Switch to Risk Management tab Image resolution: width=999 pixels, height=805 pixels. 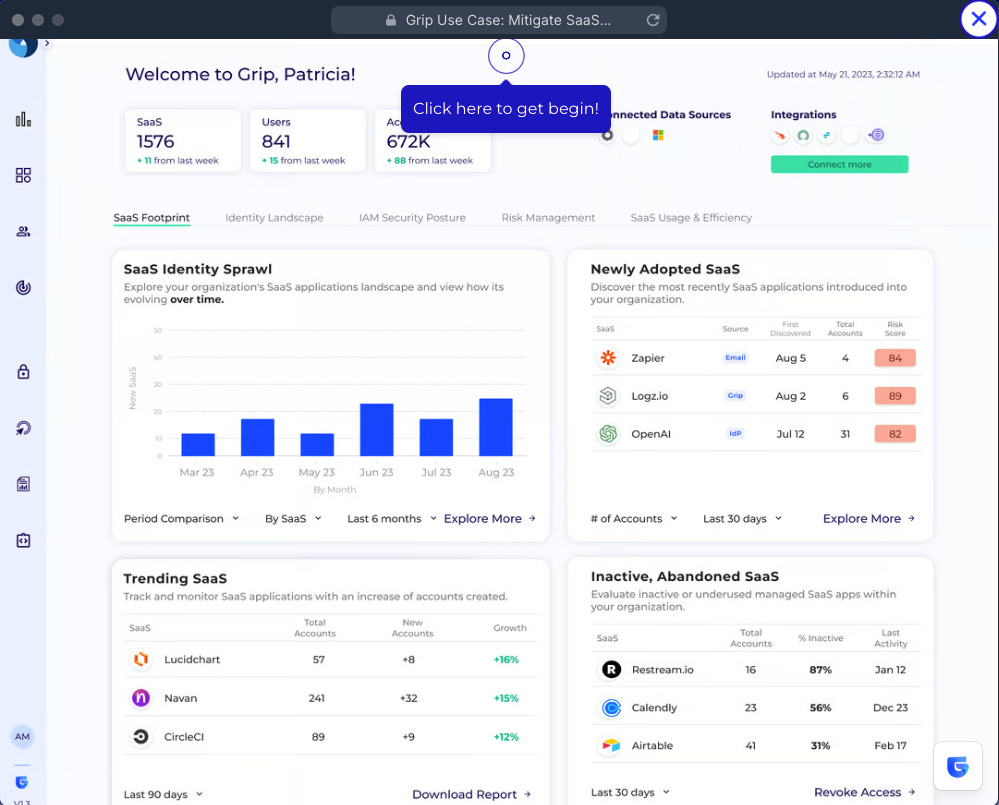click(x=548, y=218)
